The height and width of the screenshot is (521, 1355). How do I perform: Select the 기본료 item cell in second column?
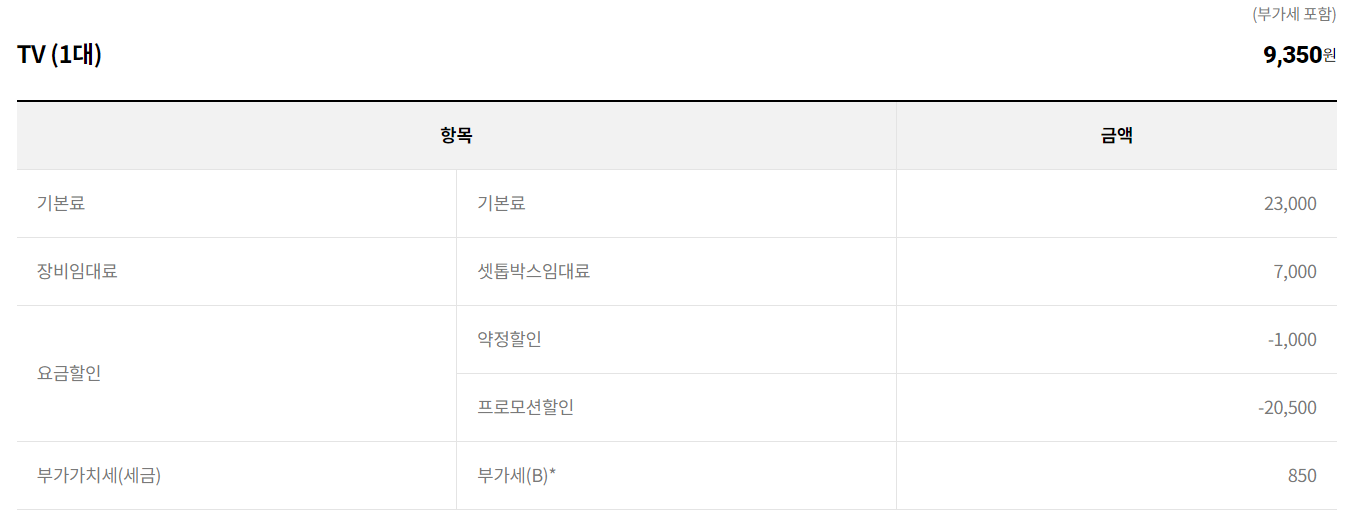click(501, 204)
